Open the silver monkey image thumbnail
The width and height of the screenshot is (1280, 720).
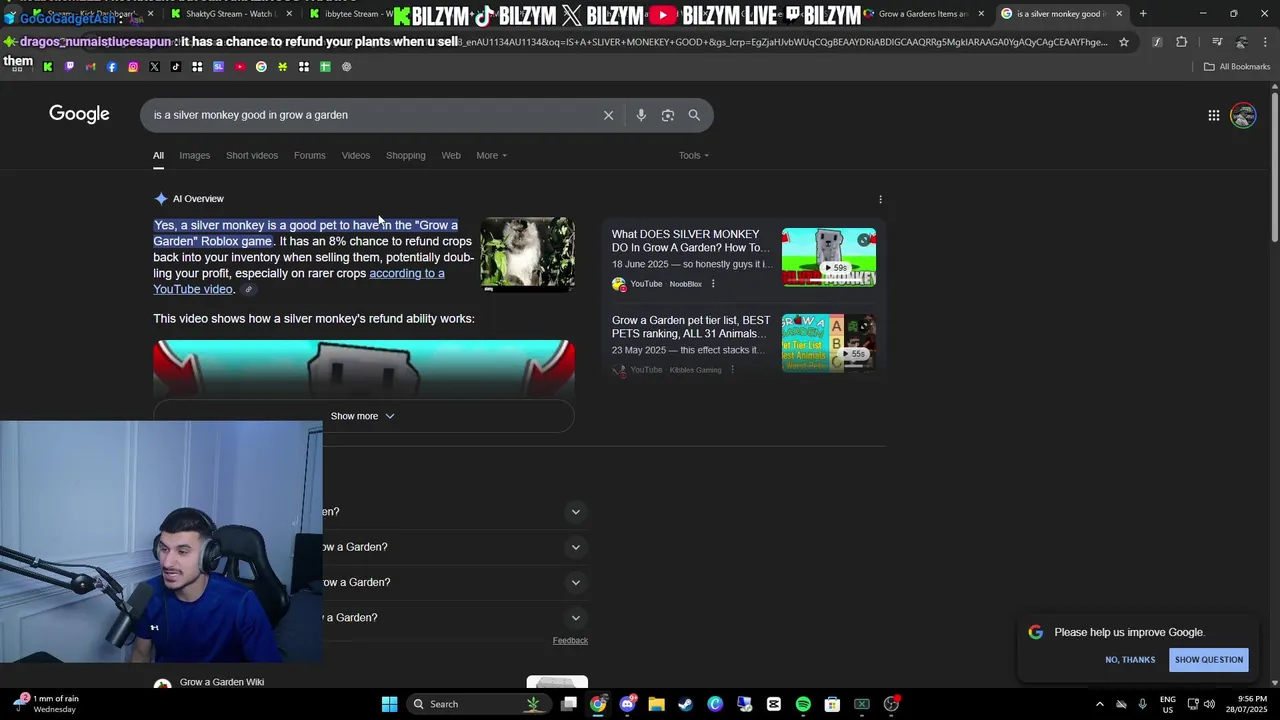(527, 253)
